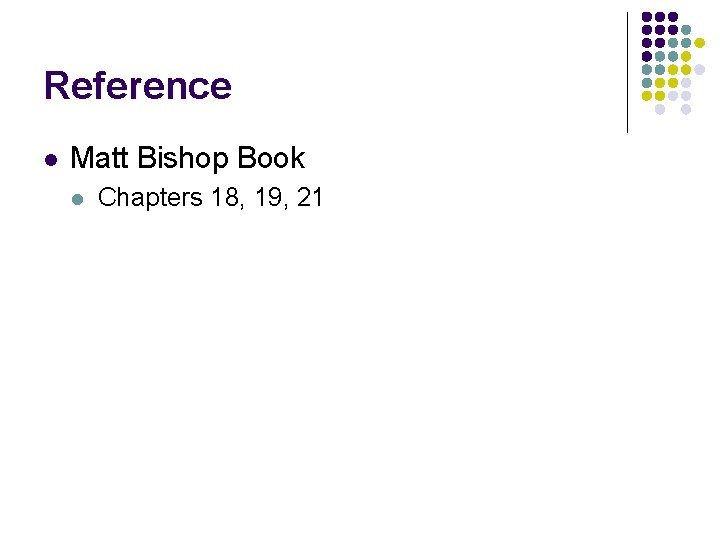Click the "Chapters 18, 19, 21" sub-bullet text
Image resolution: width=720 pixels, height=540 pixels.
pos(211,198)
